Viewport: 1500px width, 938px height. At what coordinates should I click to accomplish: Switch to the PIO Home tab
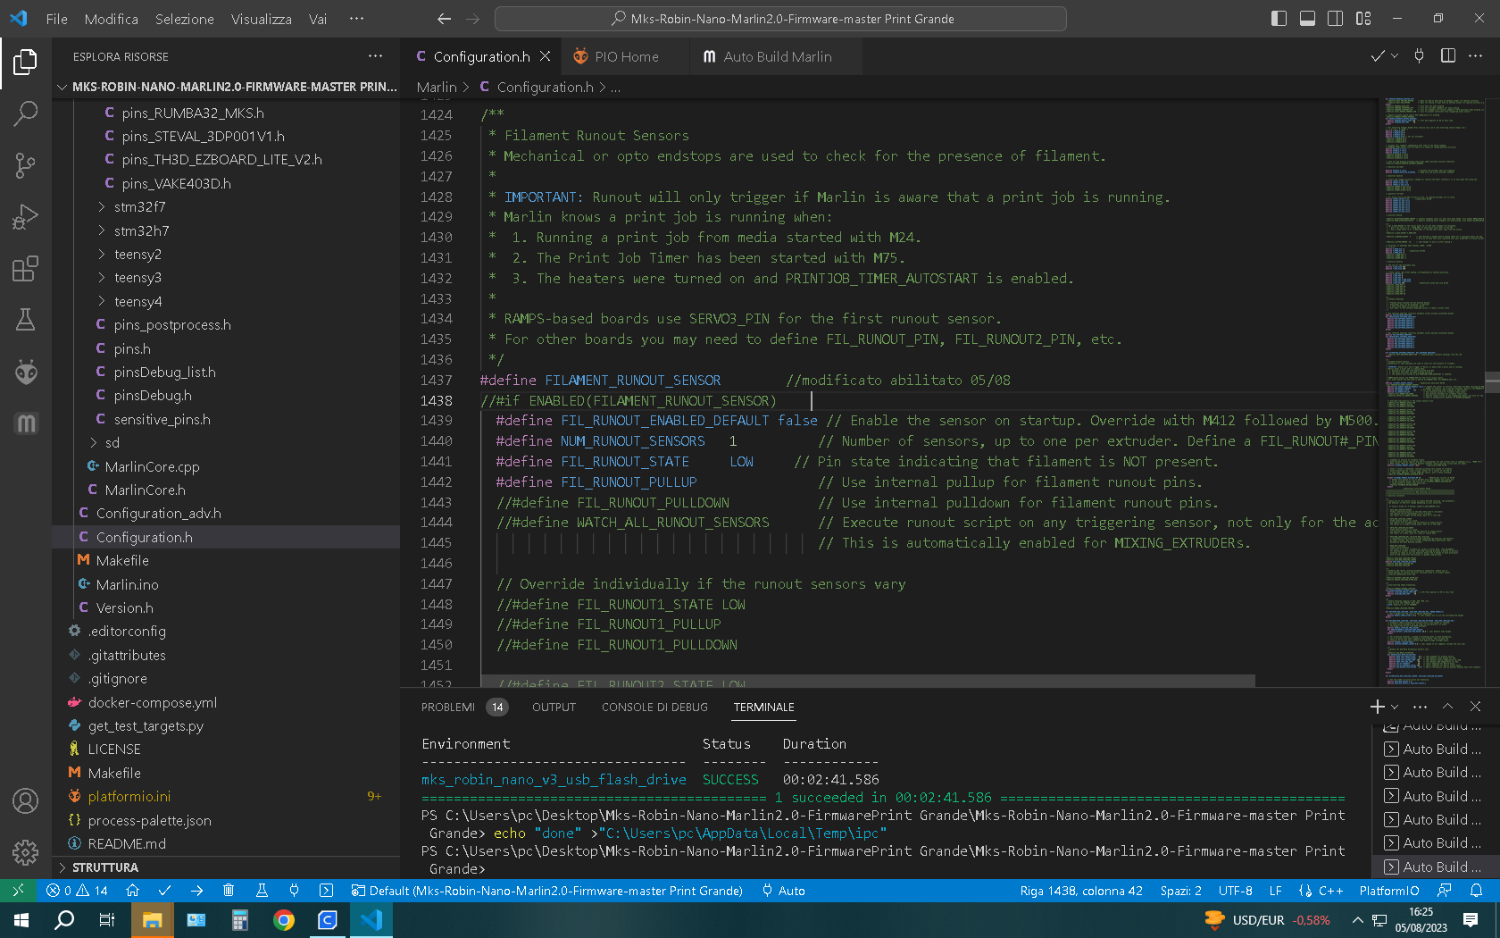[x=625, y=57]
